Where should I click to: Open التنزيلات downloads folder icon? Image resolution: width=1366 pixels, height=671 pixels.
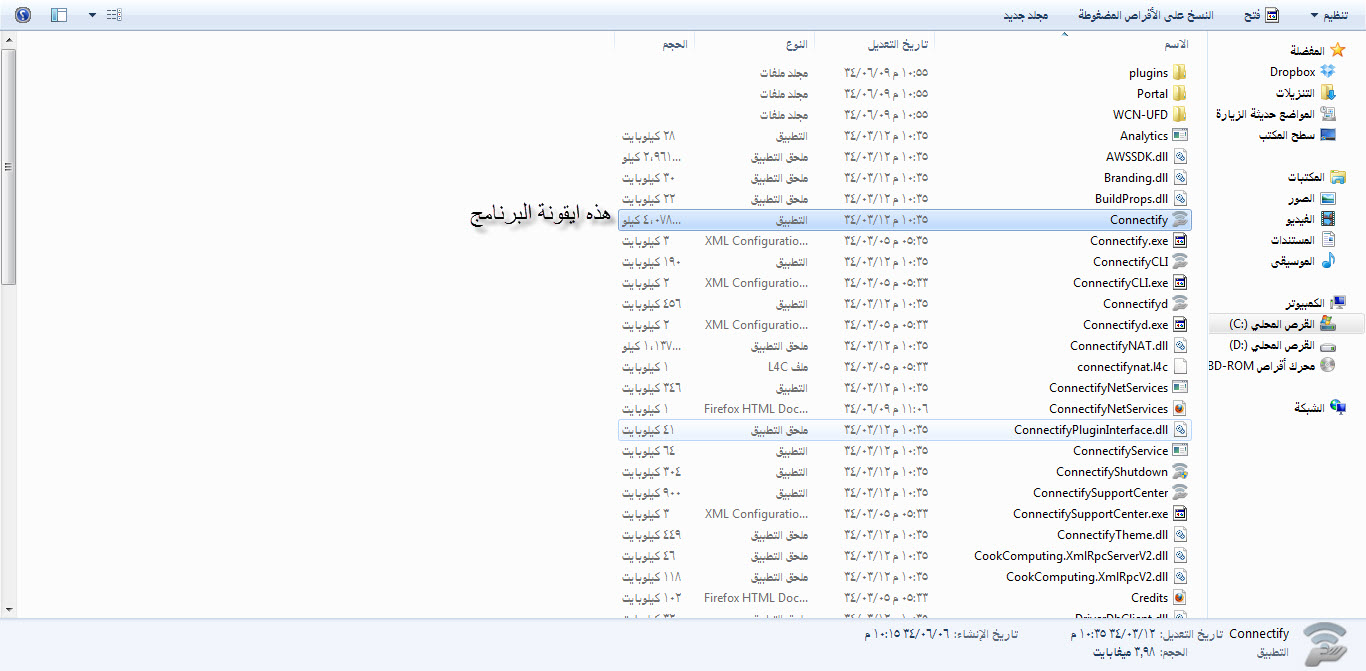[1328, 93]
